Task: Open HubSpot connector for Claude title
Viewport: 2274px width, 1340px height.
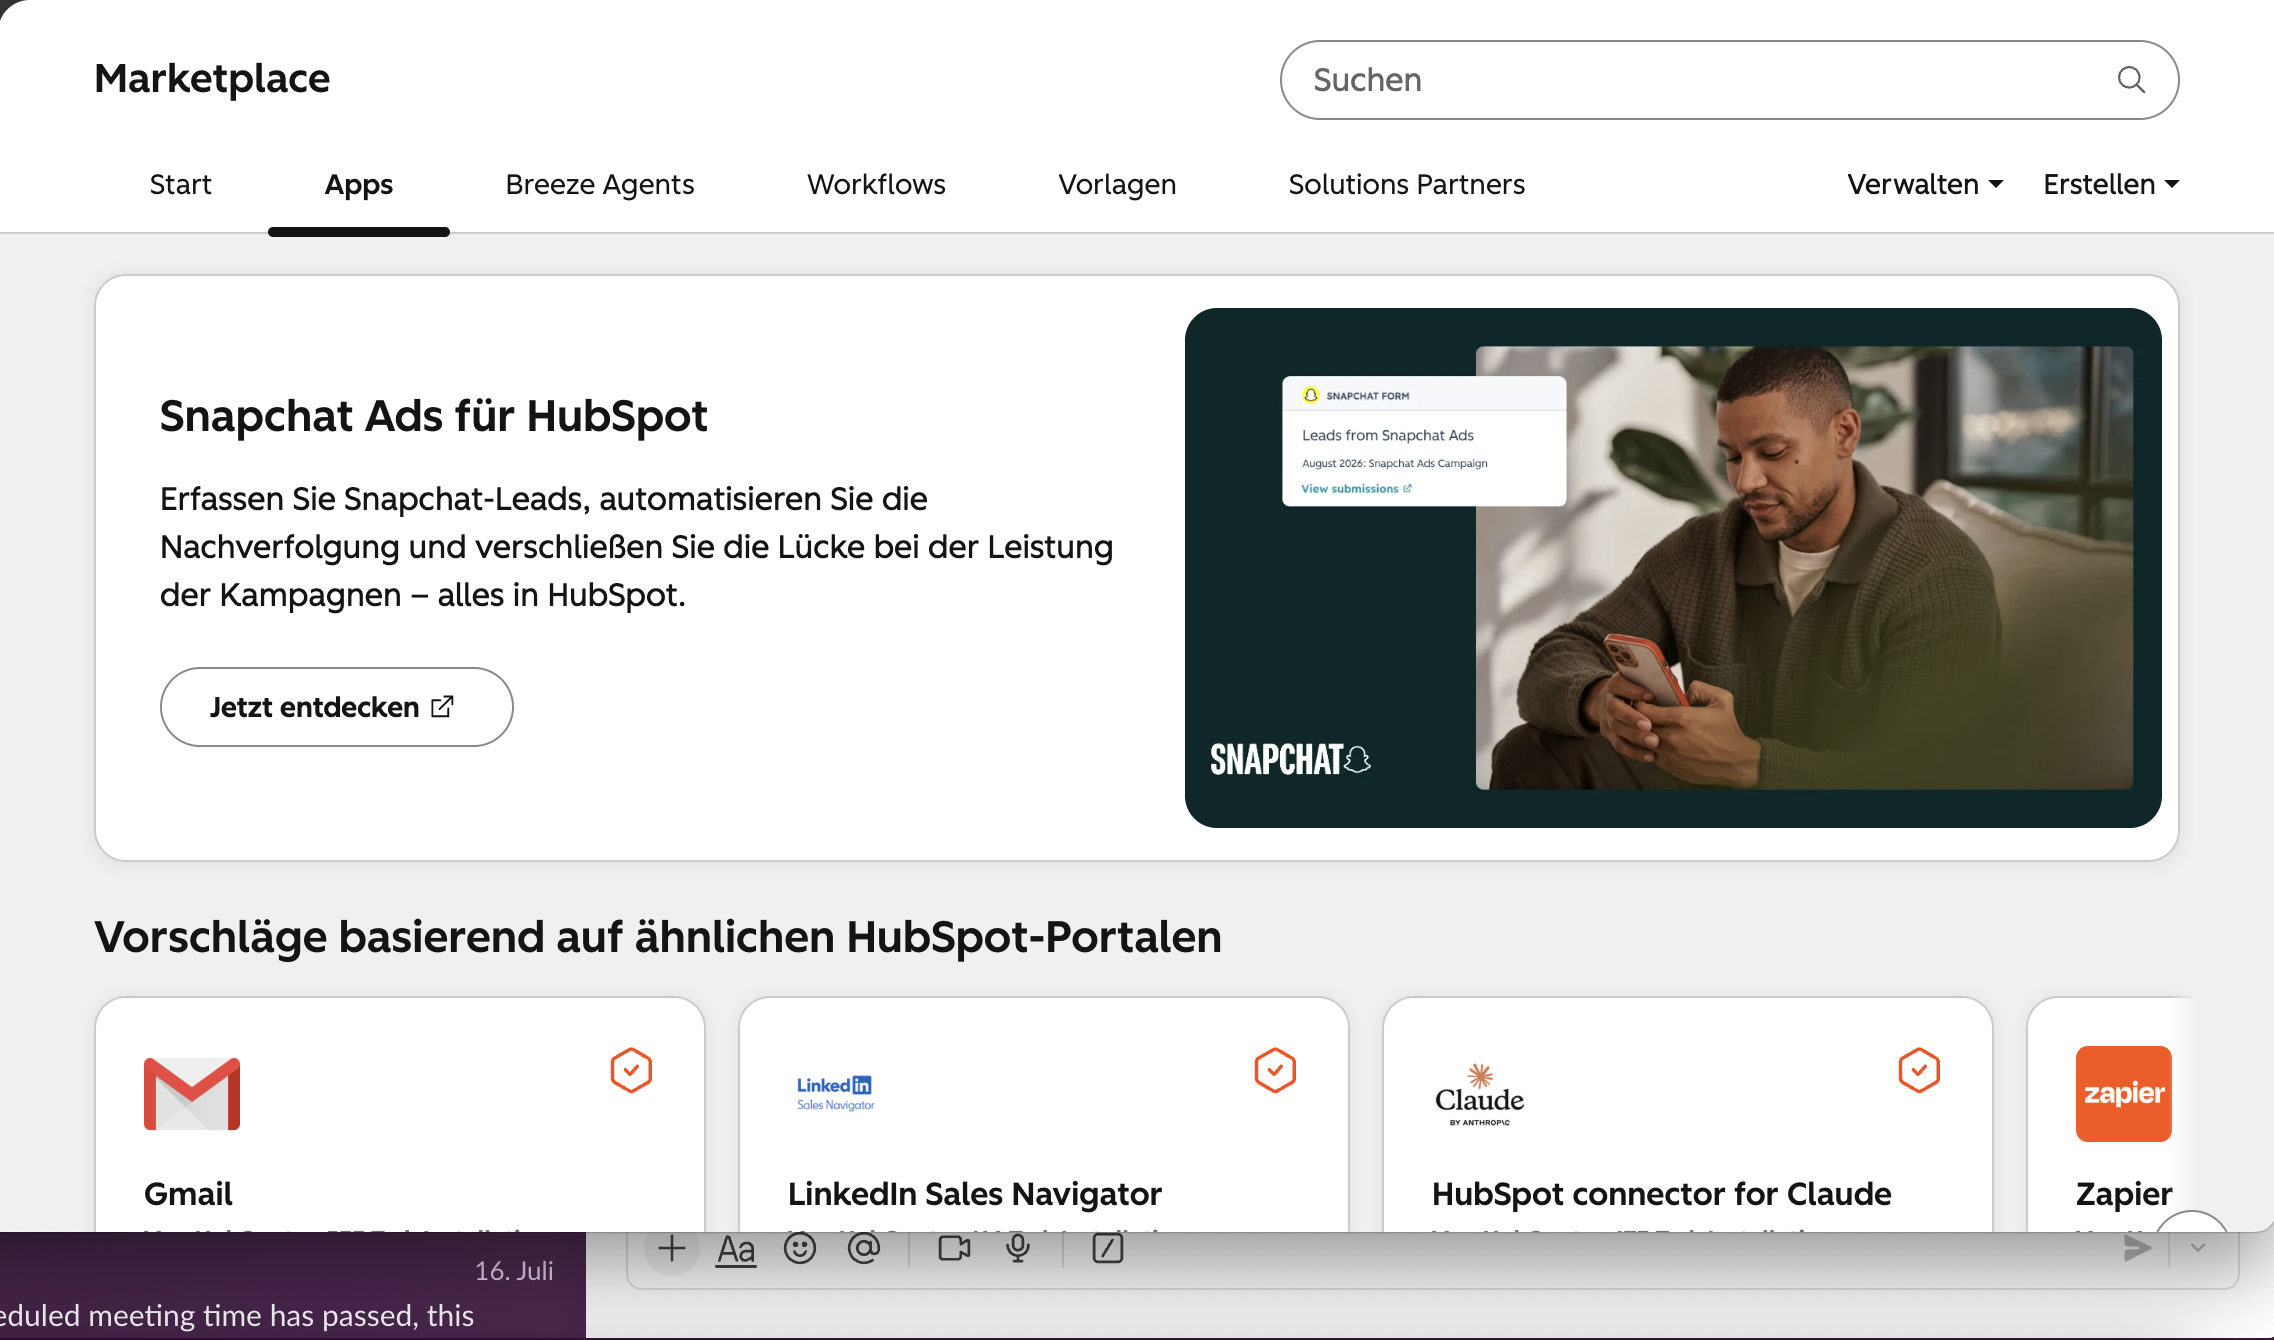Action: [x=1661, y=1194]
